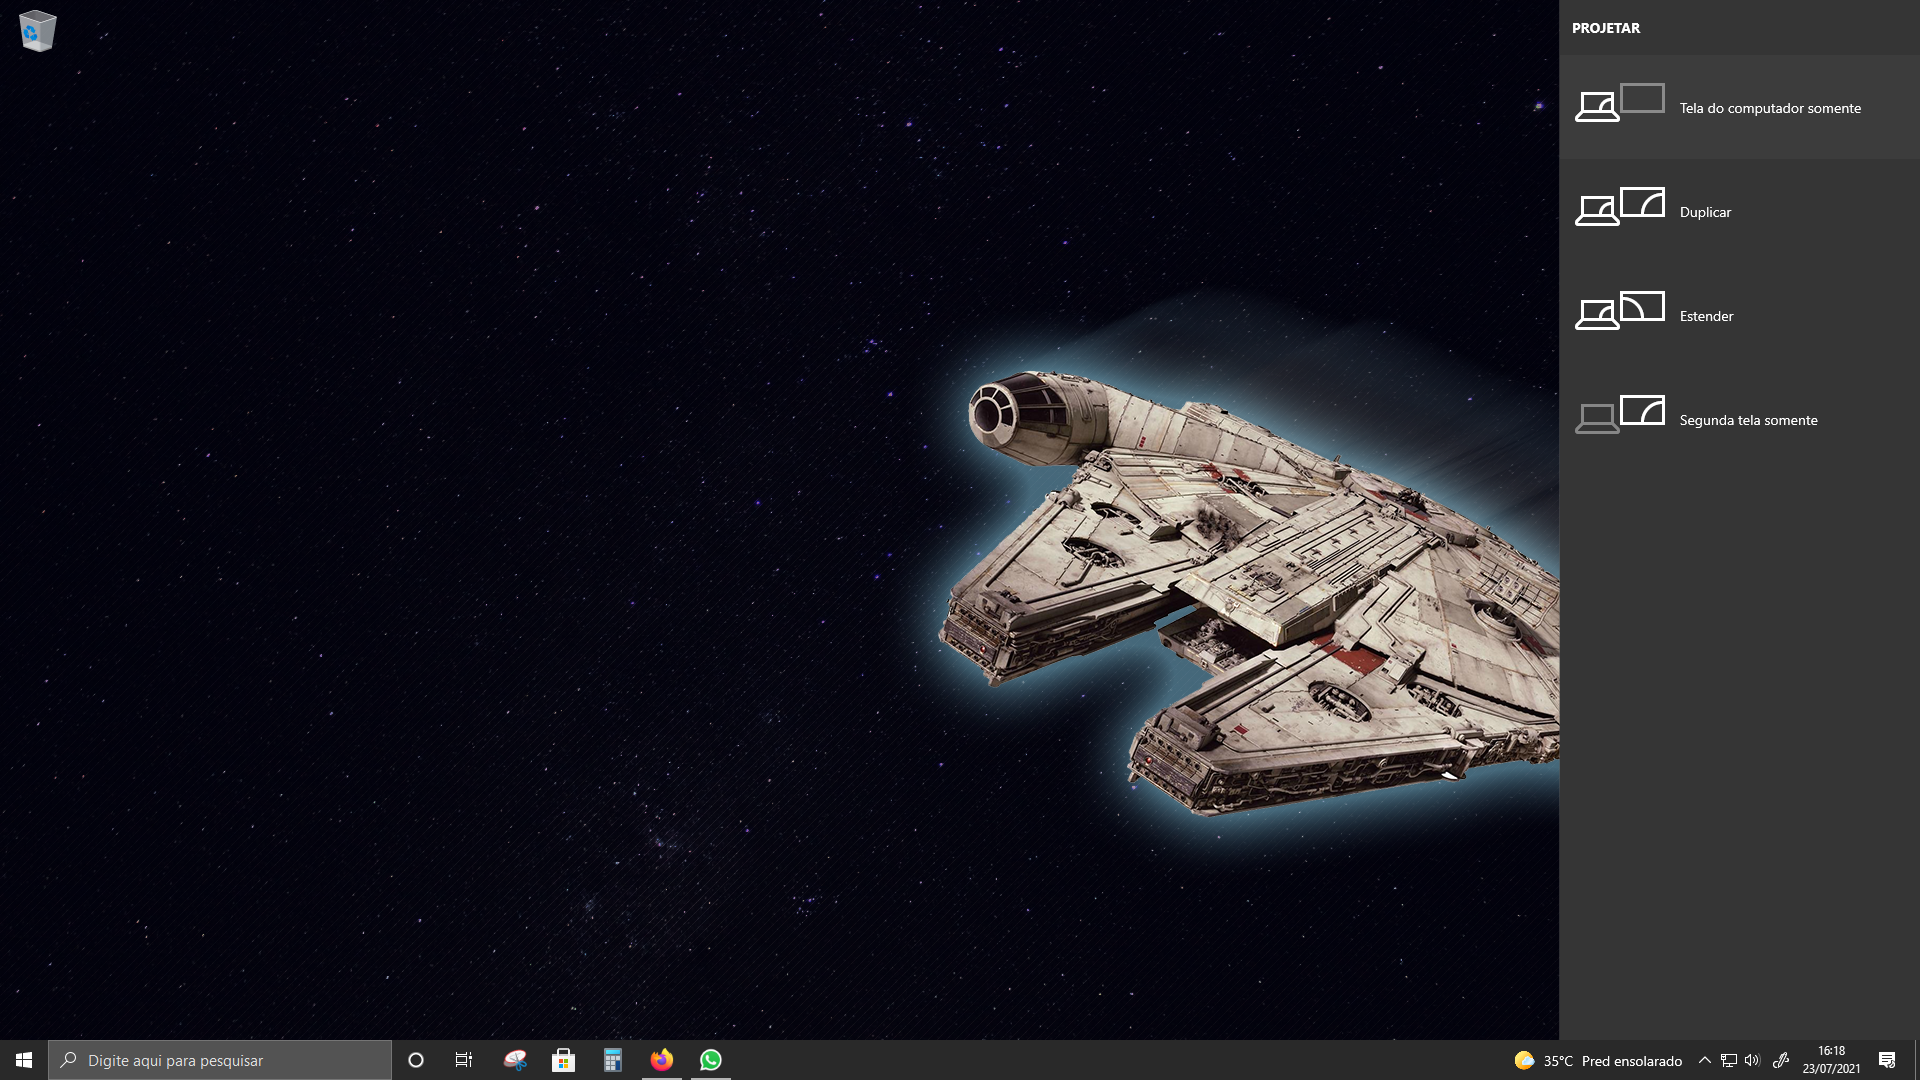Select 'Segunda tela somente' option
Image resolution: width=1920 pixels, height=1080 pixels.
click(1739, 419)
